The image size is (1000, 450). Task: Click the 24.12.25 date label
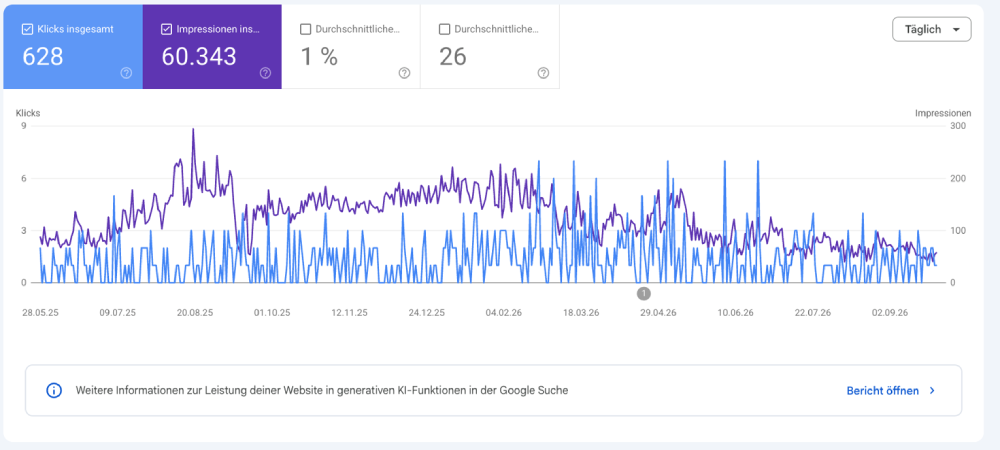tap(427, 313)
